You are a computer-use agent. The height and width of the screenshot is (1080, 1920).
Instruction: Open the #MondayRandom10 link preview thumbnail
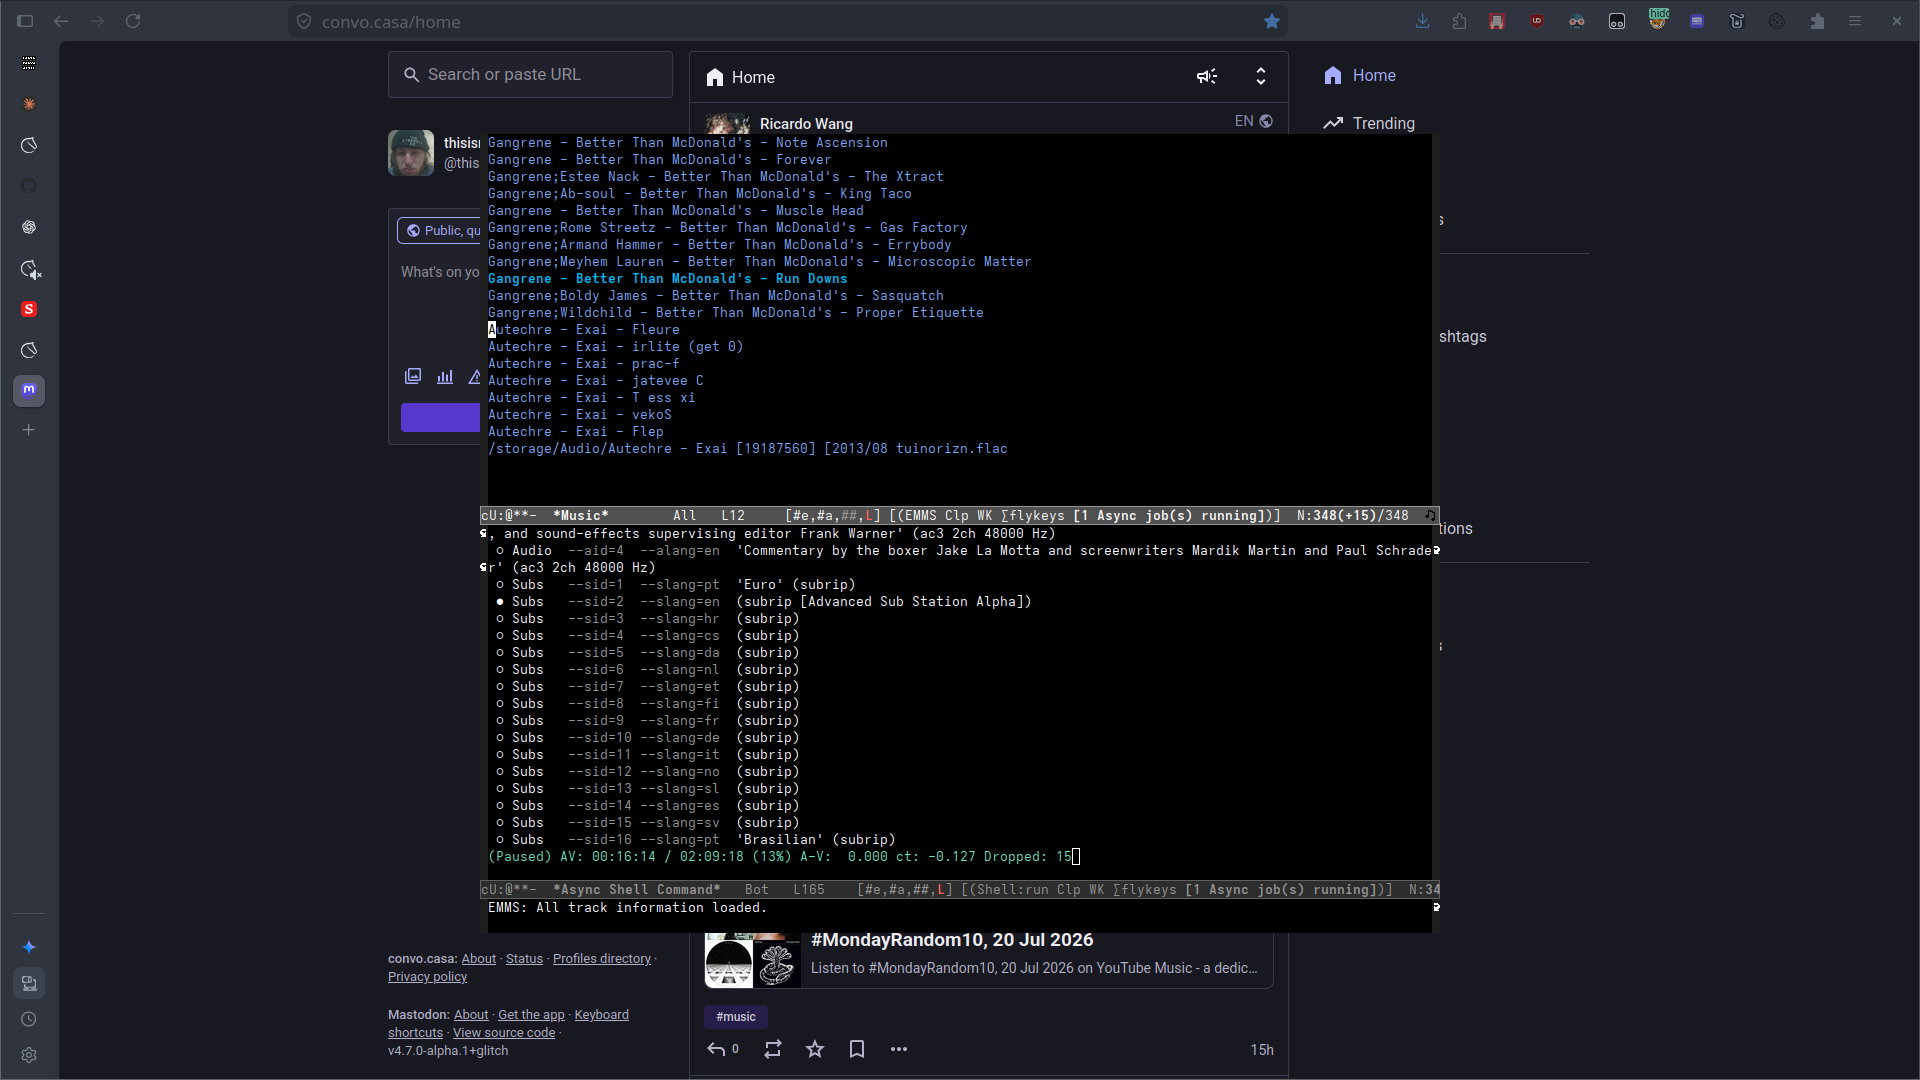(753, 962)
